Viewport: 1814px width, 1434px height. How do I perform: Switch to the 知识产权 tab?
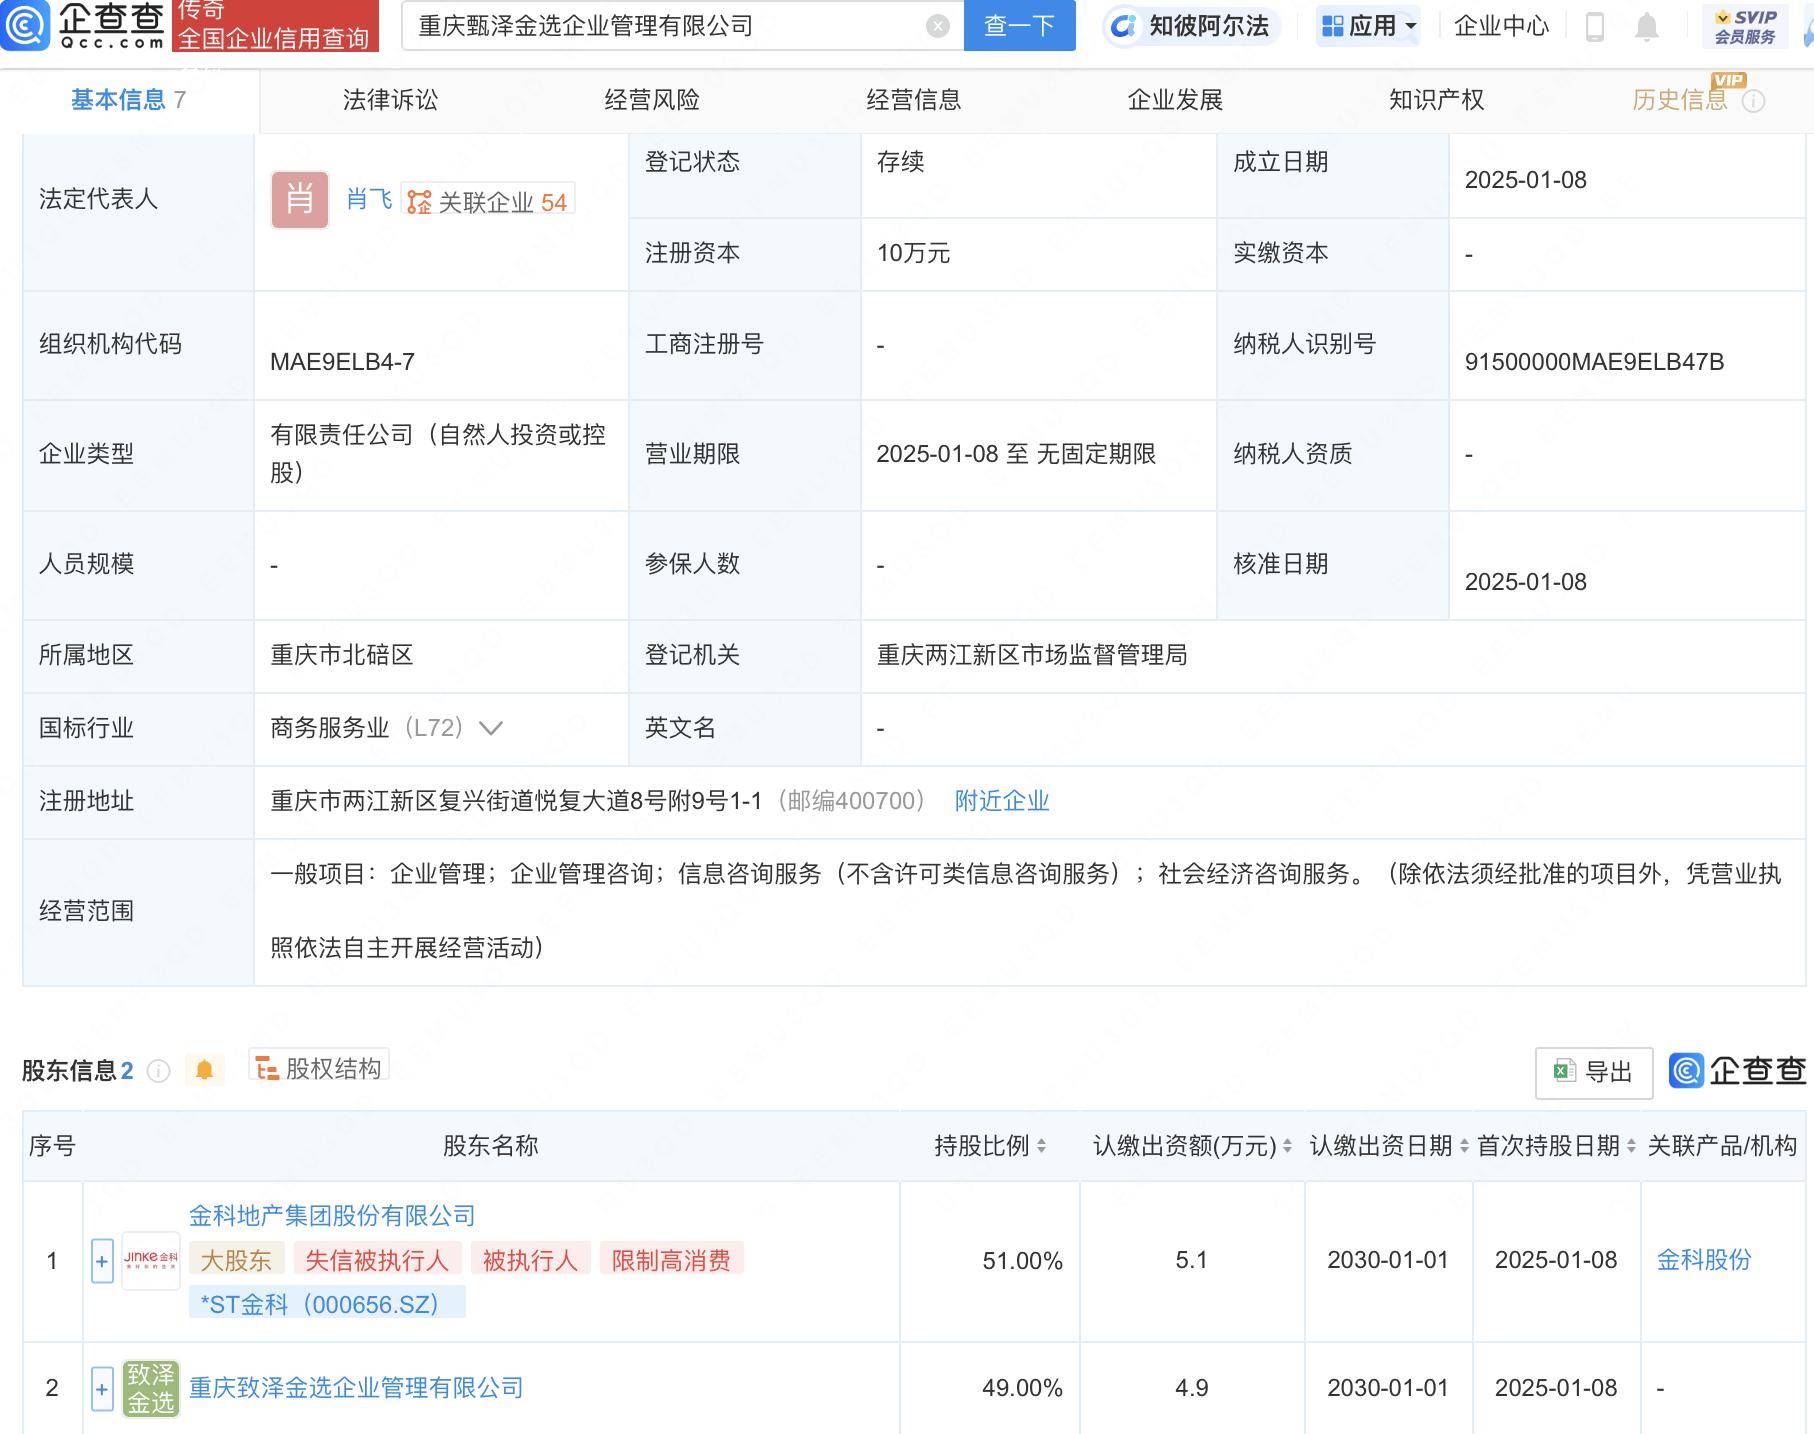[x=1436, y=100]
